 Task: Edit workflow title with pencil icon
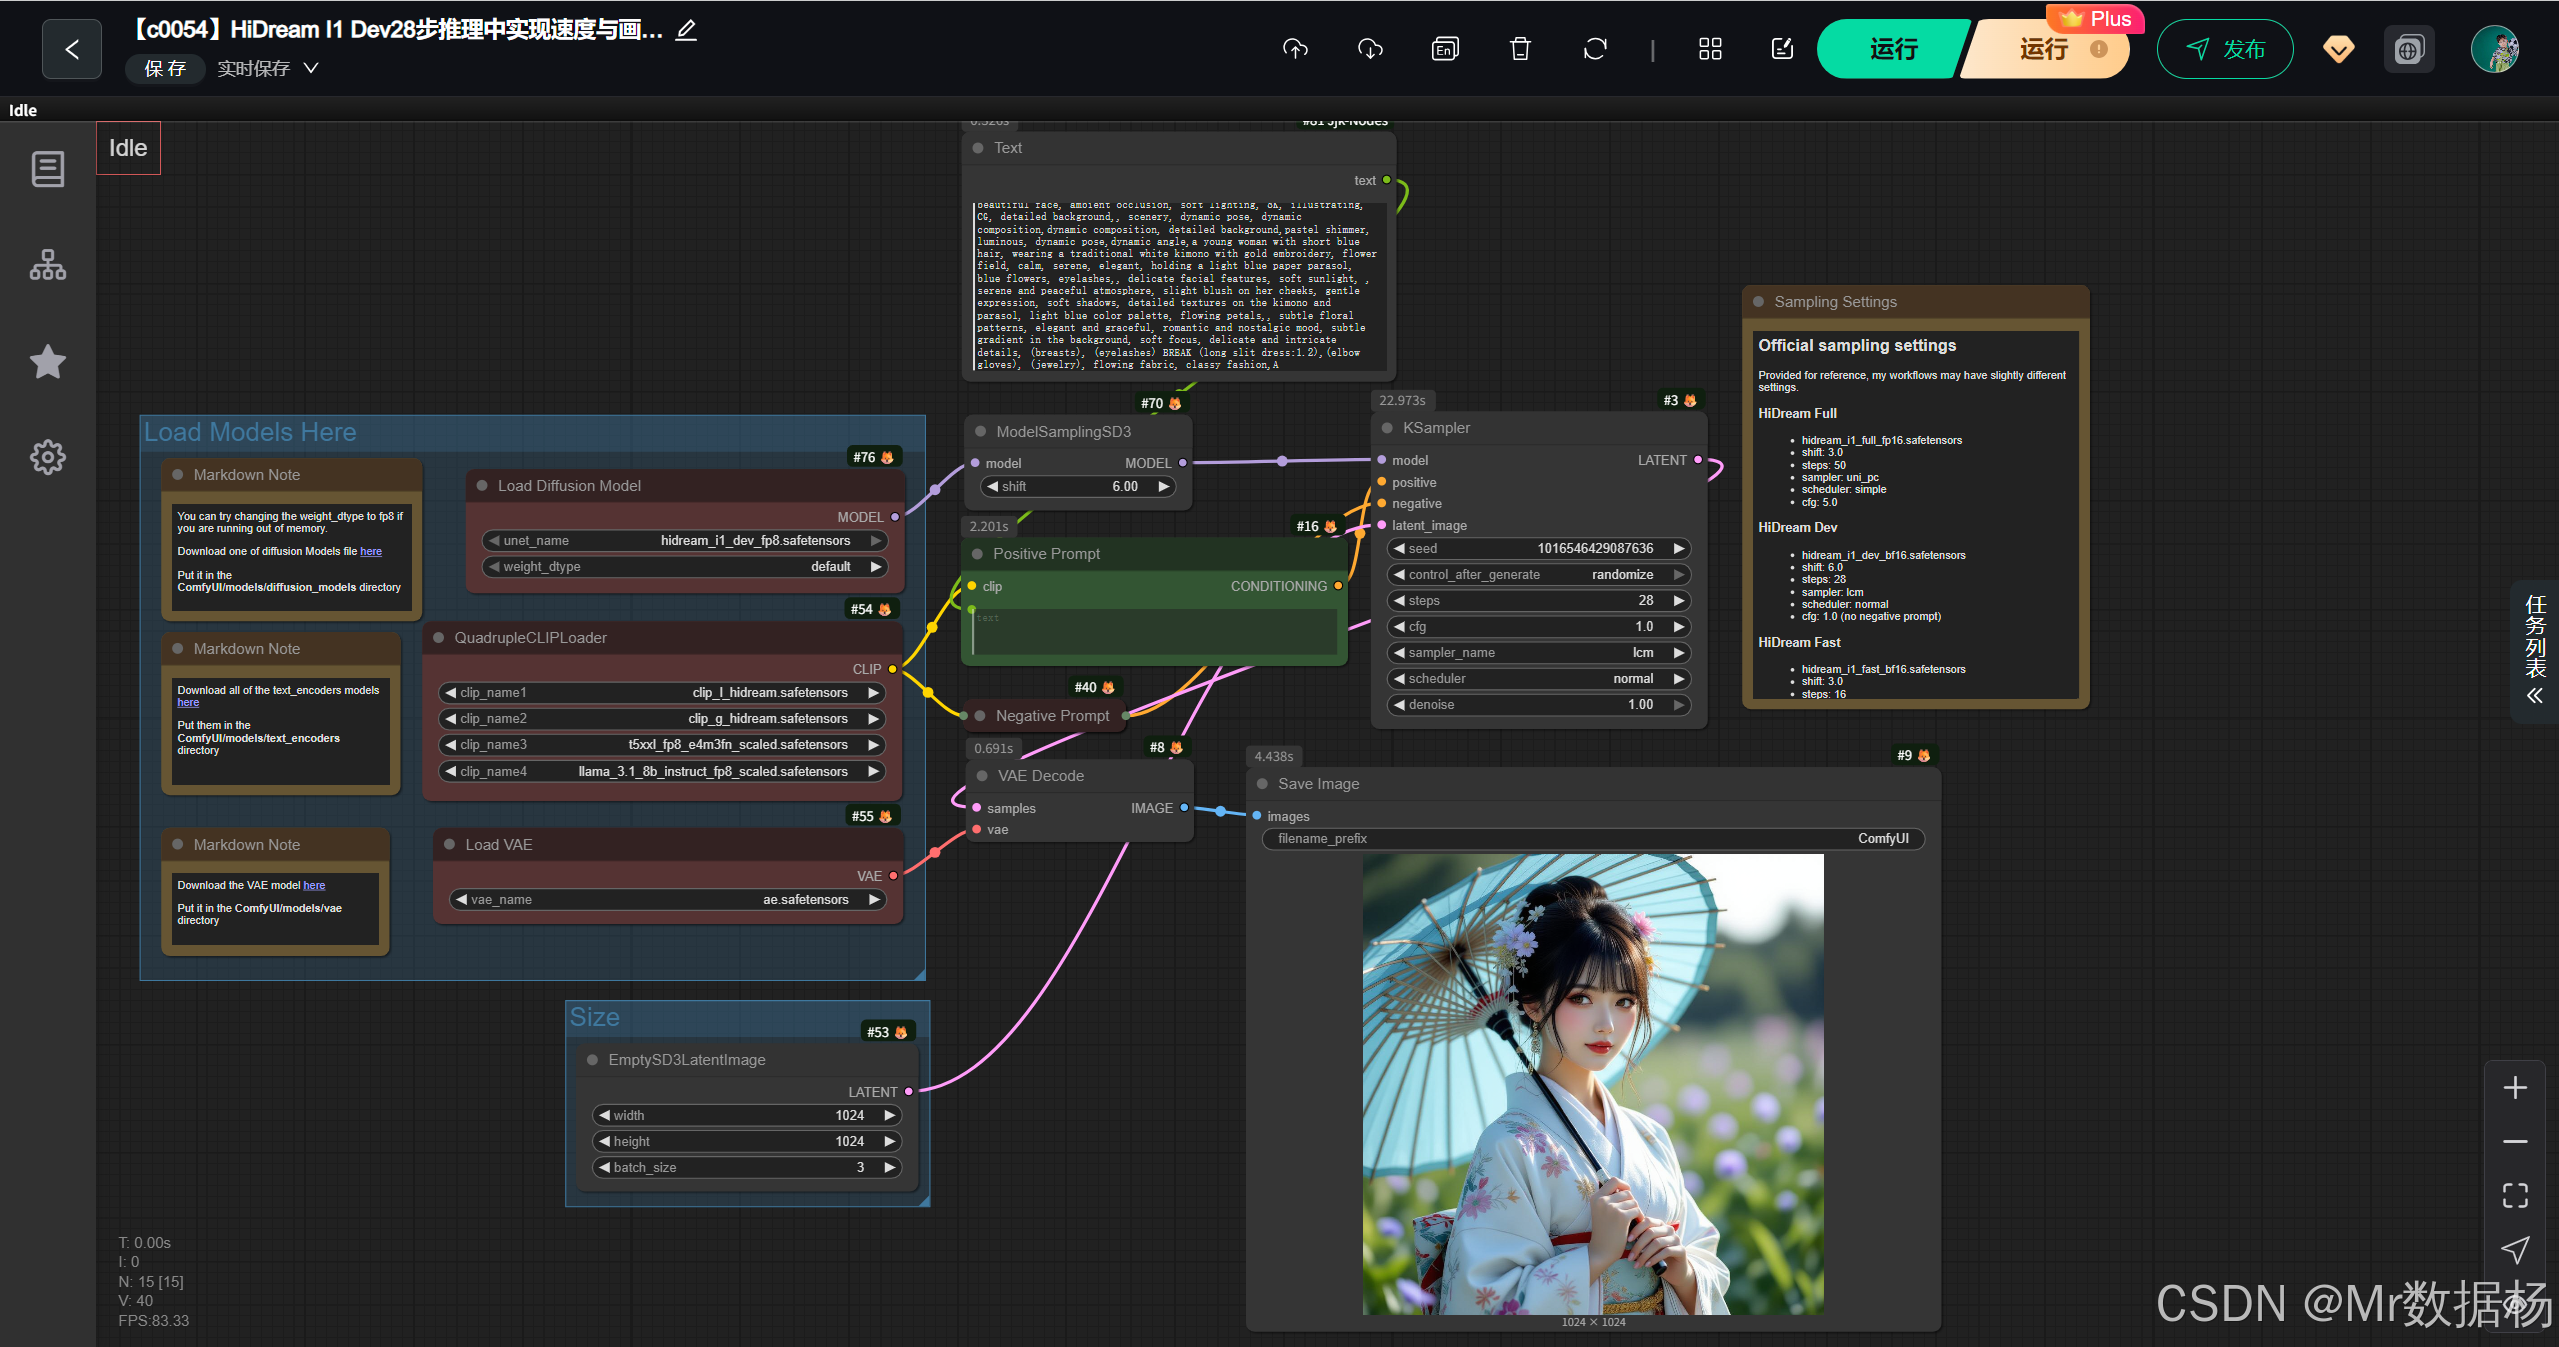pos(686,30)
